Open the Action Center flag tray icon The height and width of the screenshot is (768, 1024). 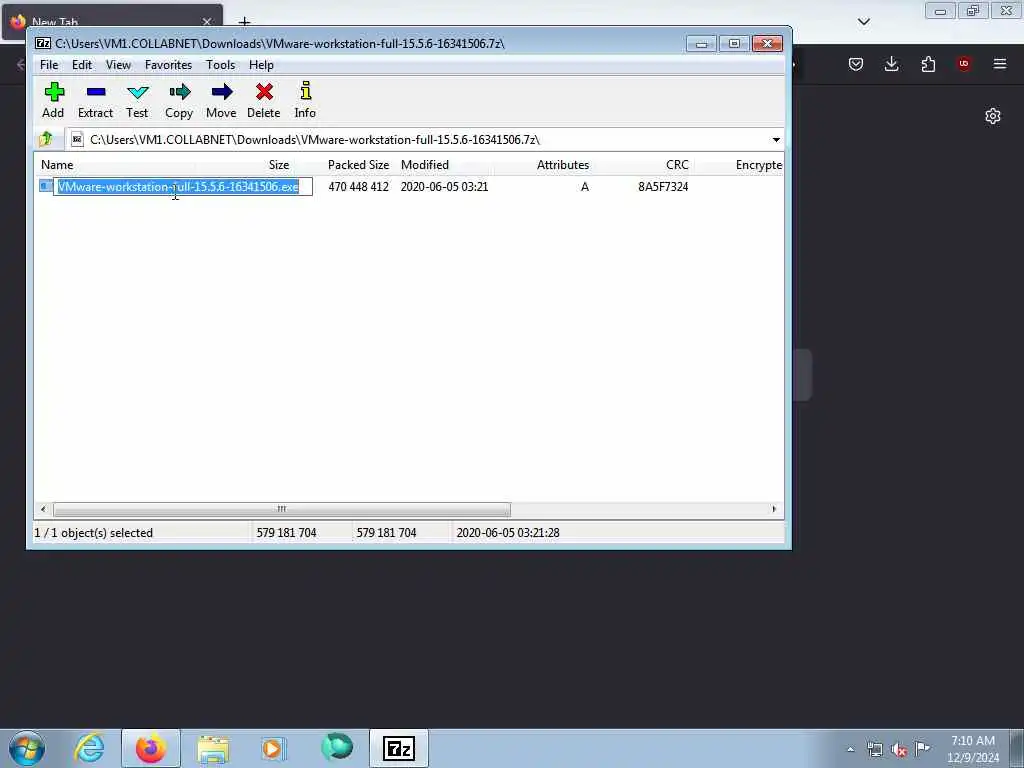point(922,748)
